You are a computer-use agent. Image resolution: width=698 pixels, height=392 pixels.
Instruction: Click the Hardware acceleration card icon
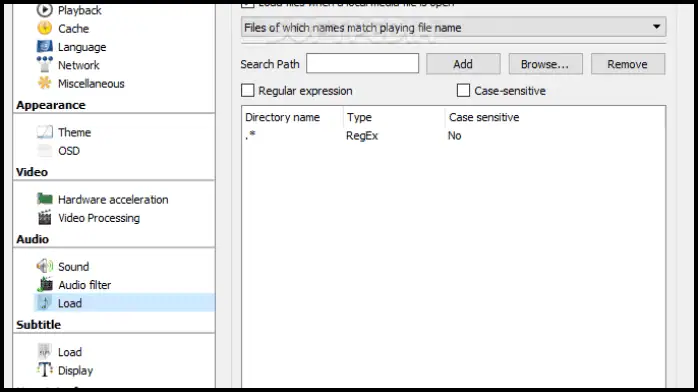(x=45, y=199)
